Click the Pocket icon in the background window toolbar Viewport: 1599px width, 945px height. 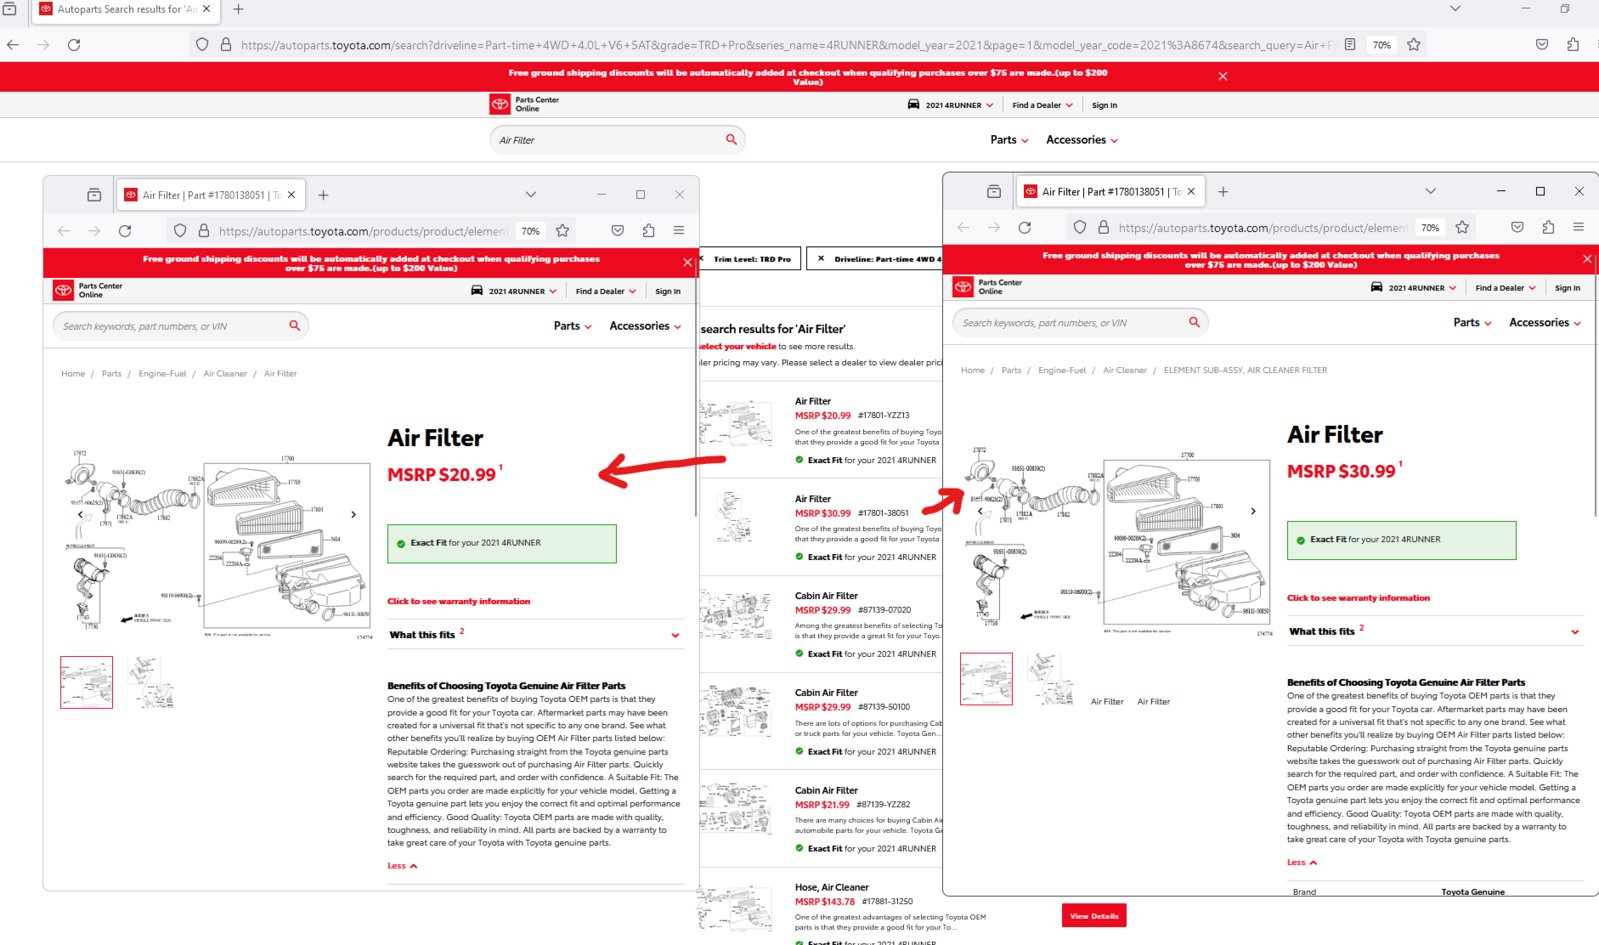tap(1542, 45)
